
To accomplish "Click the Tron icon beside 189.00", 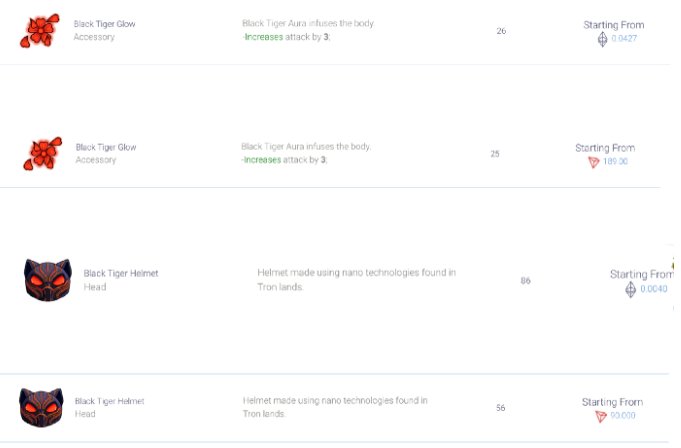I will pos(593,162).
